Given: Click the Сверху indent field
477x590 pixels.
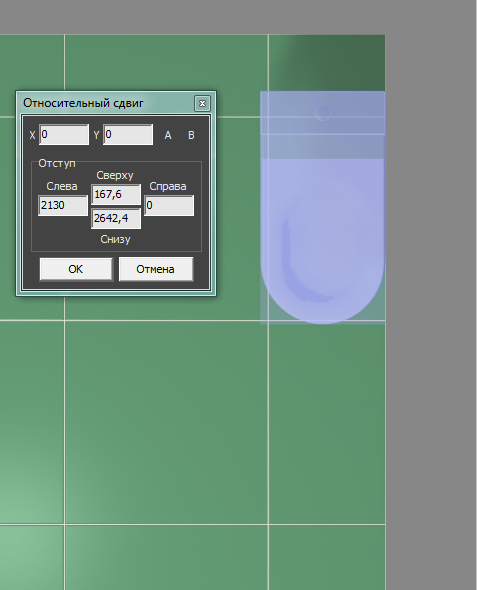Looking at the screenshot, I should tap(116, 195).
